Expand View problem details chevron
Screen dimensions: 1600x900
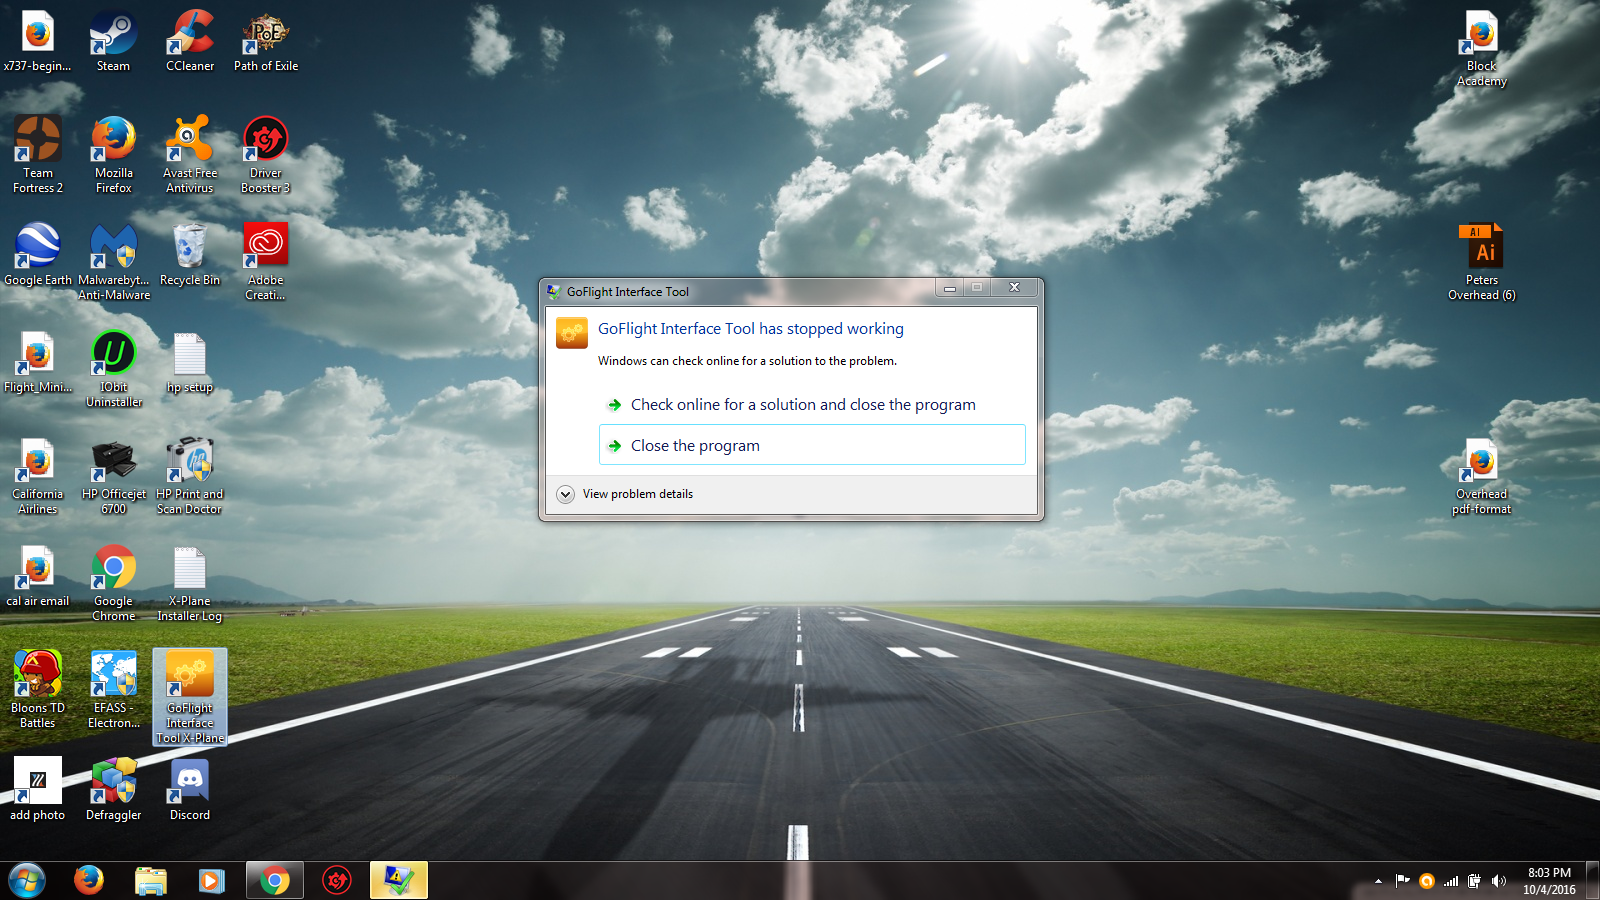(x=566, y=494)
